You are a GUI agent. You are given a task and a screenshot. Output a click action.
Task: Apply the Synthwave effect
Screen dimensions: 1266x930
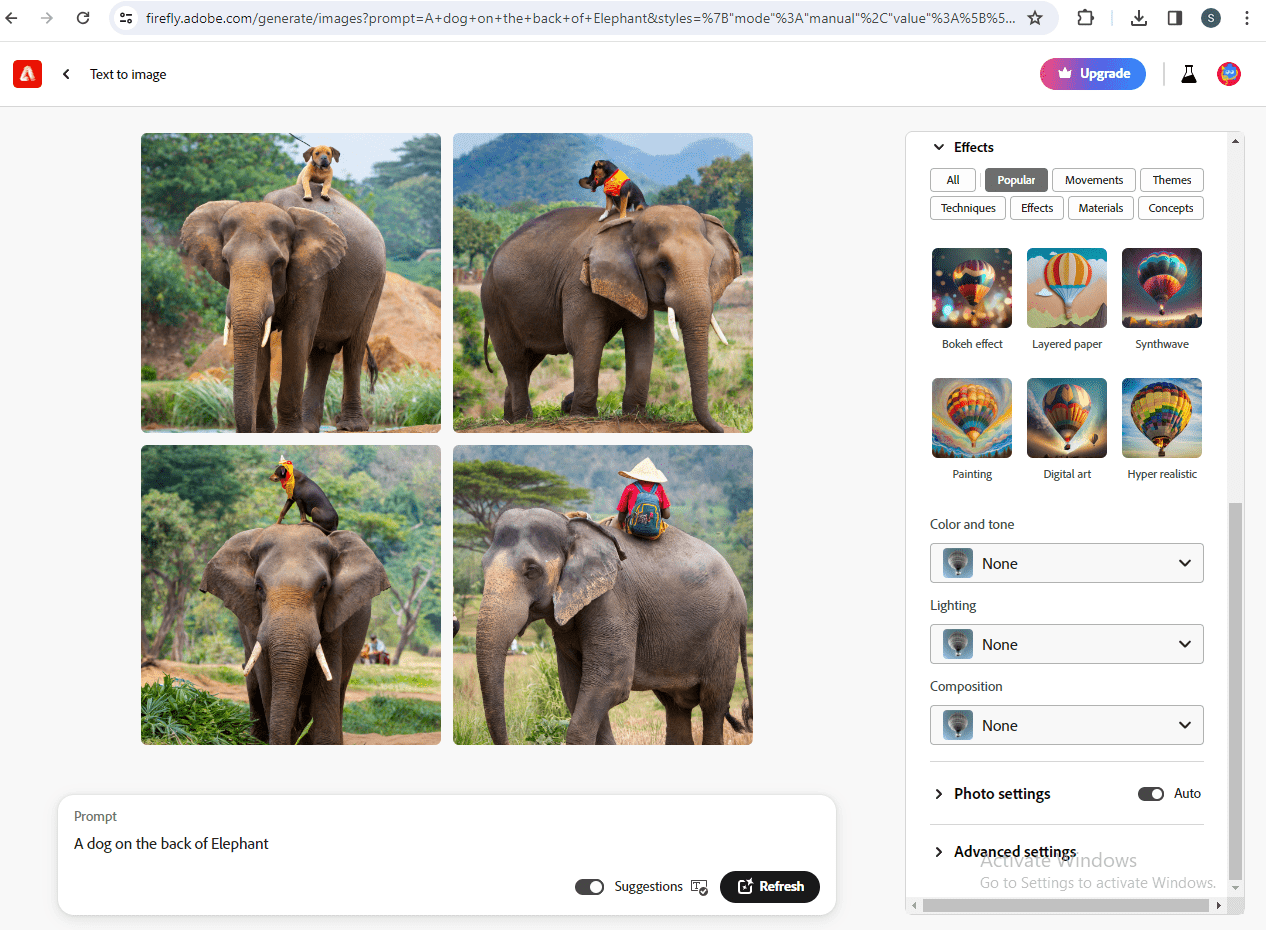coord(1162,288)
